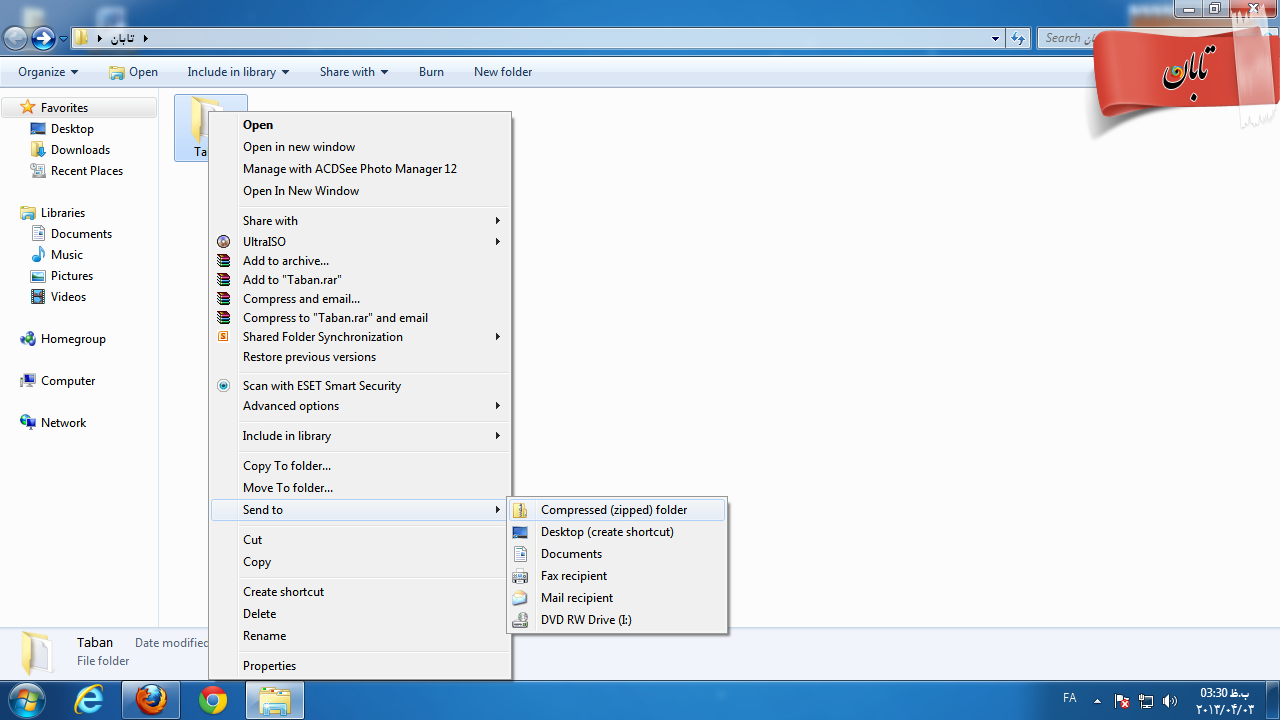Open the Organize dropdown in toolbar

click(48, 72)
